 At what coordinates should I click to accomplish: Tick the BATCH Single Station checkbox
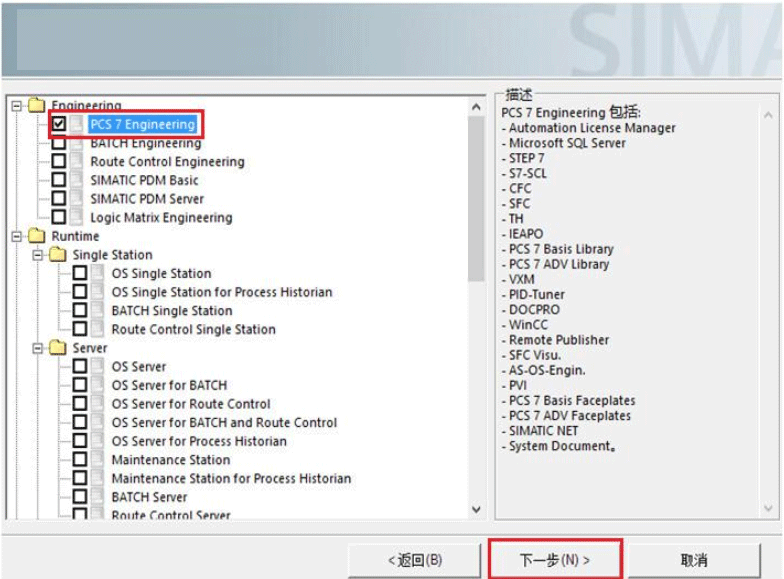coord(80,310)
